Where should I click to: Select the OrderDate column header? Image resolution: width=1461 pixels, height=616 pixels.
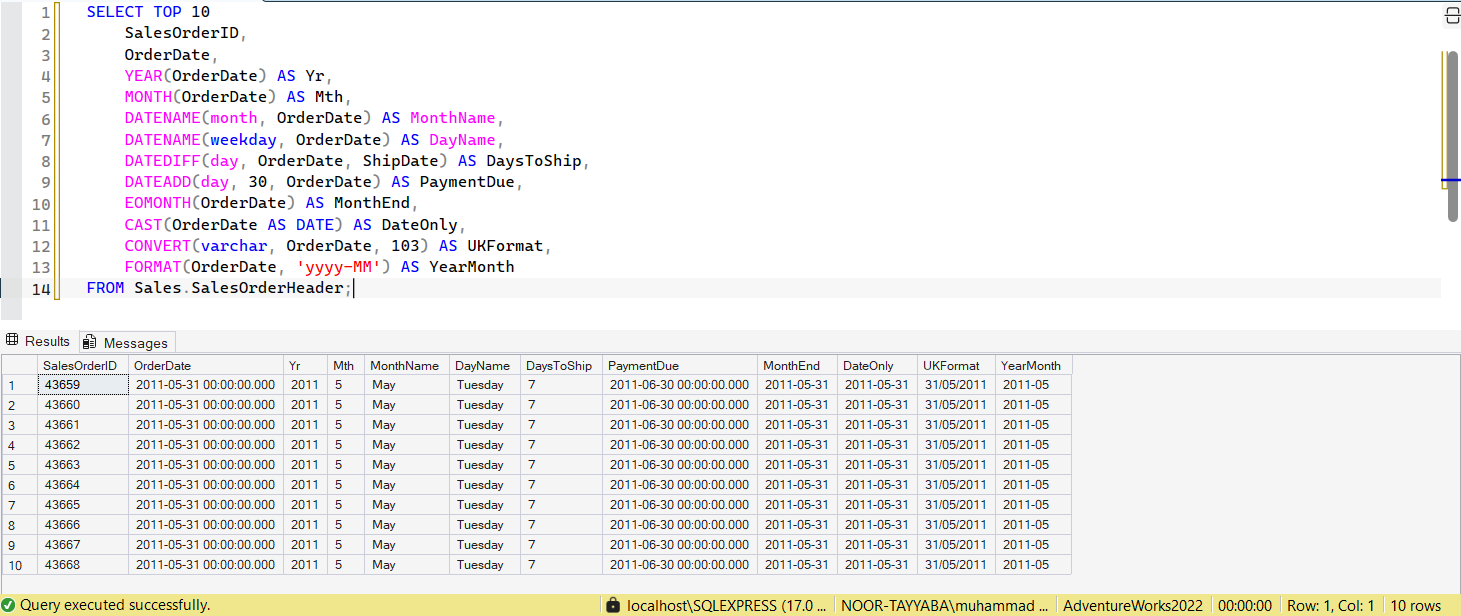[x=205, y=365]
